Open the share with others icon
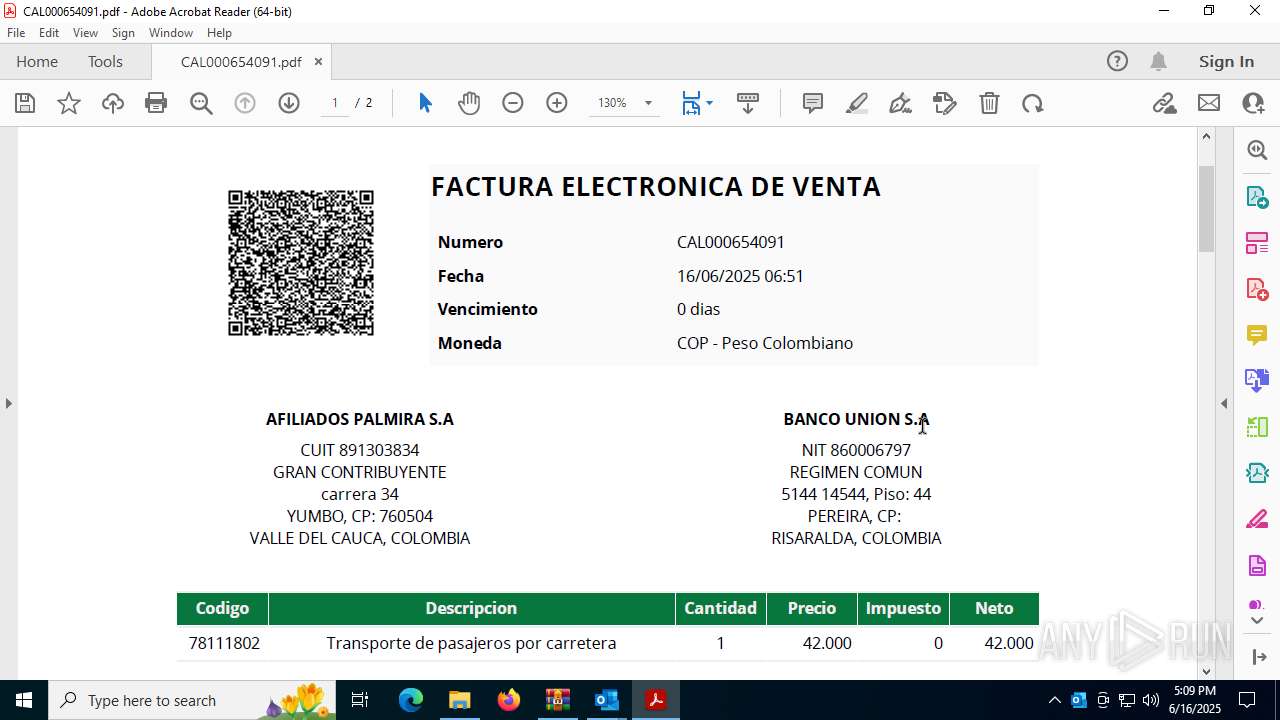This screenshot has height=720, width=1280. (x=1253, y=103)
